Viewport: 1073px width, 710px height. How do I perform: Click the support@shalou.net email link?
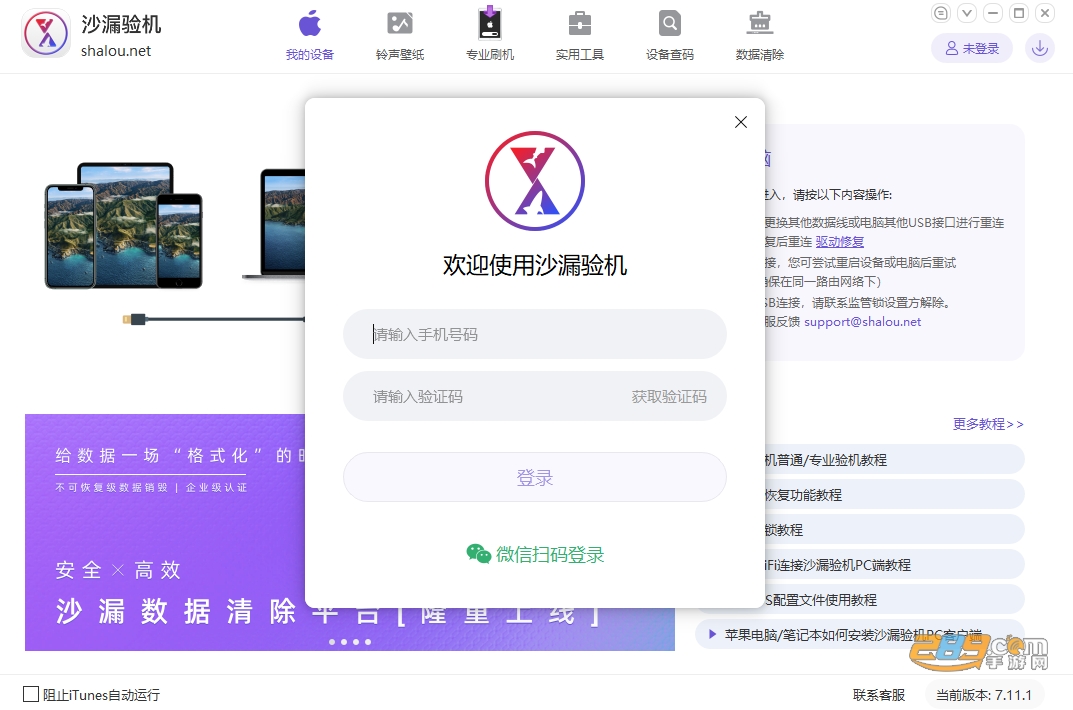tap(862, 321)
